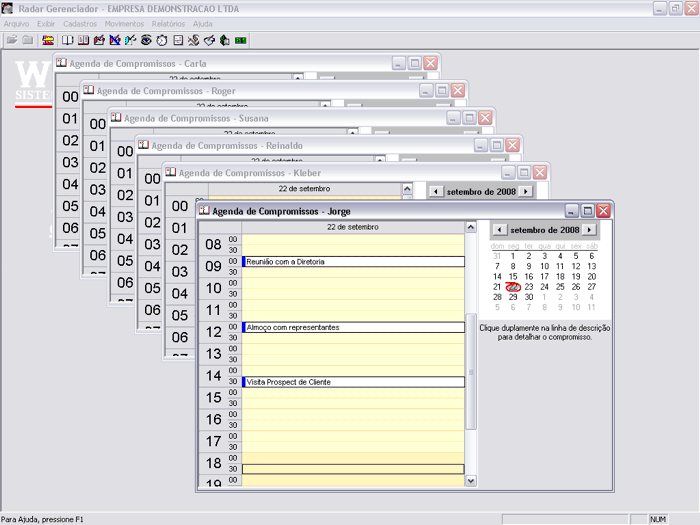Click the eye icon in toolbar
700x525 pixels.
[146, 40]
